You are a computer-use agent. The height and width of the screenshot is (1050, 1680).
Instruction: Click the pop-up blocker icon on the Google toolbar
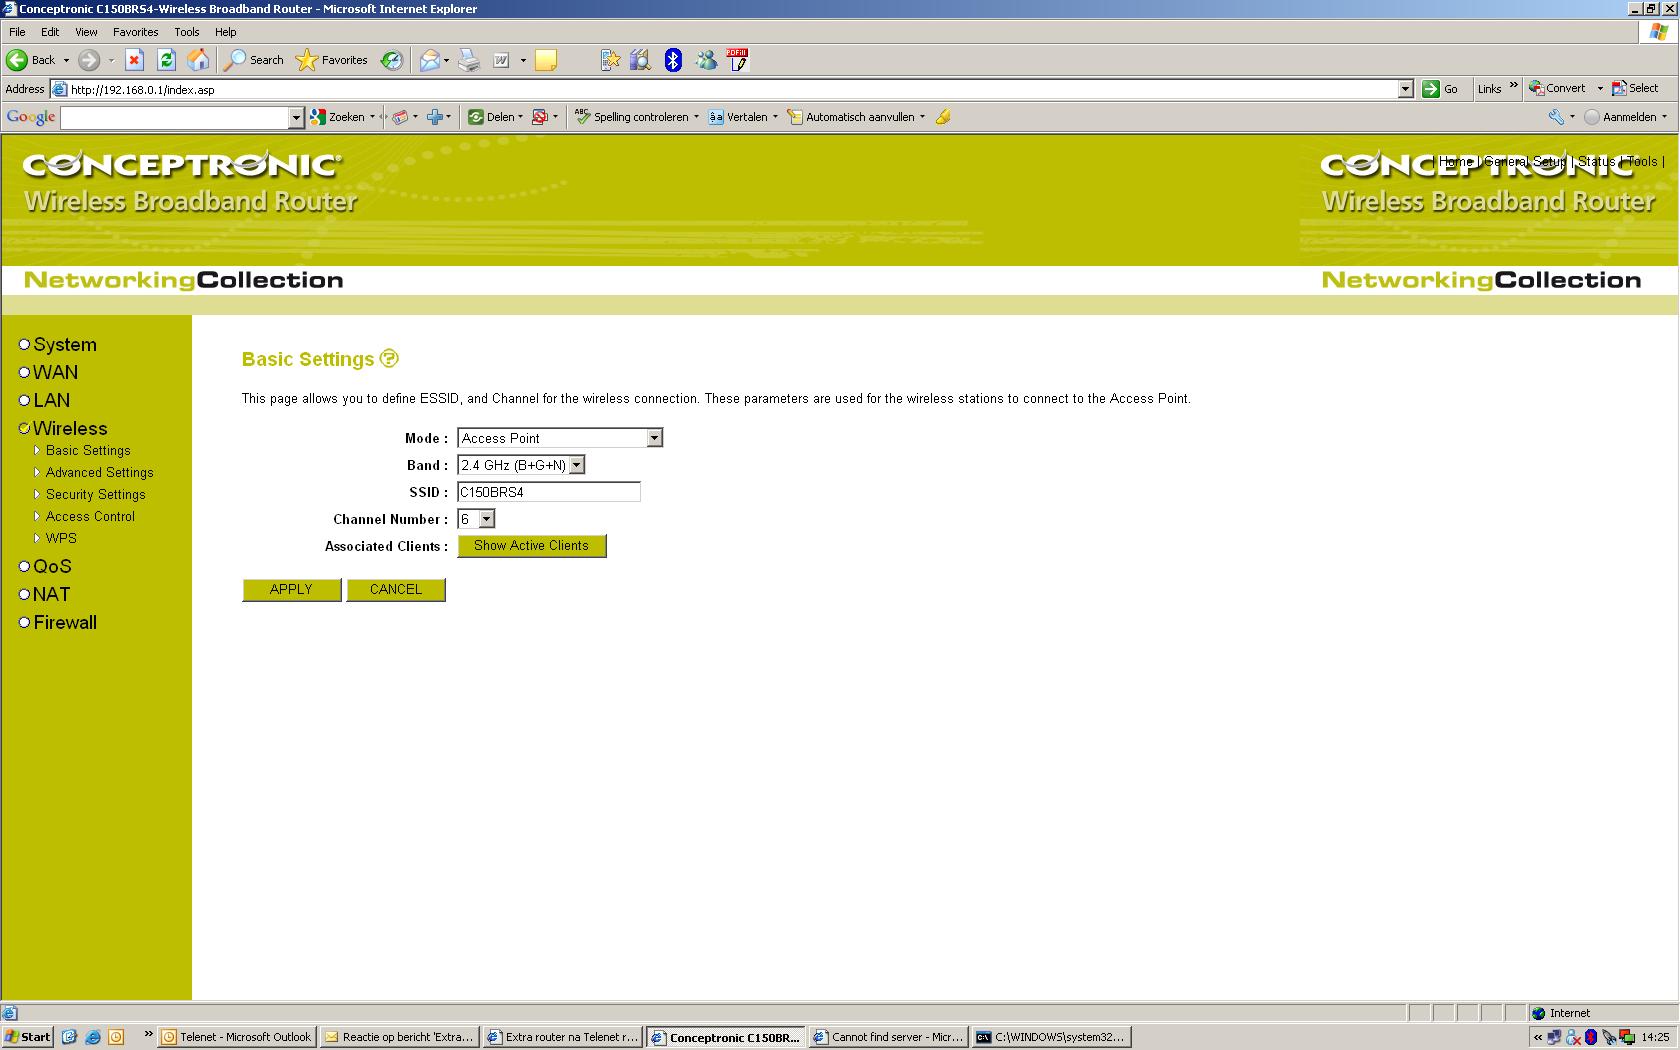click(x=540, y=117)
